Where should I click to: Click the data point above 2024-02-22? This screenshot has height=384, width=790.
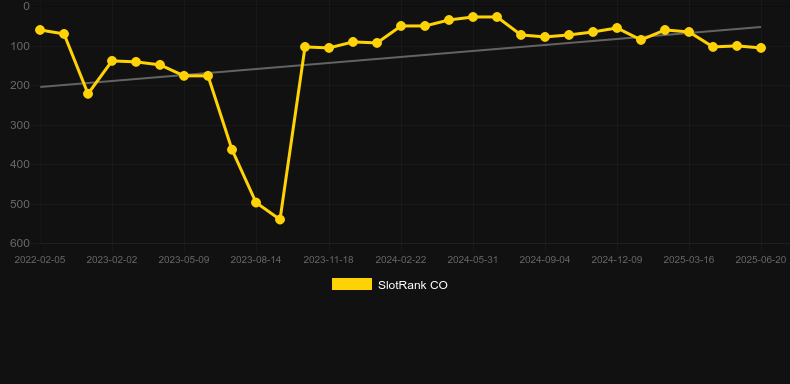pos(401,26)
